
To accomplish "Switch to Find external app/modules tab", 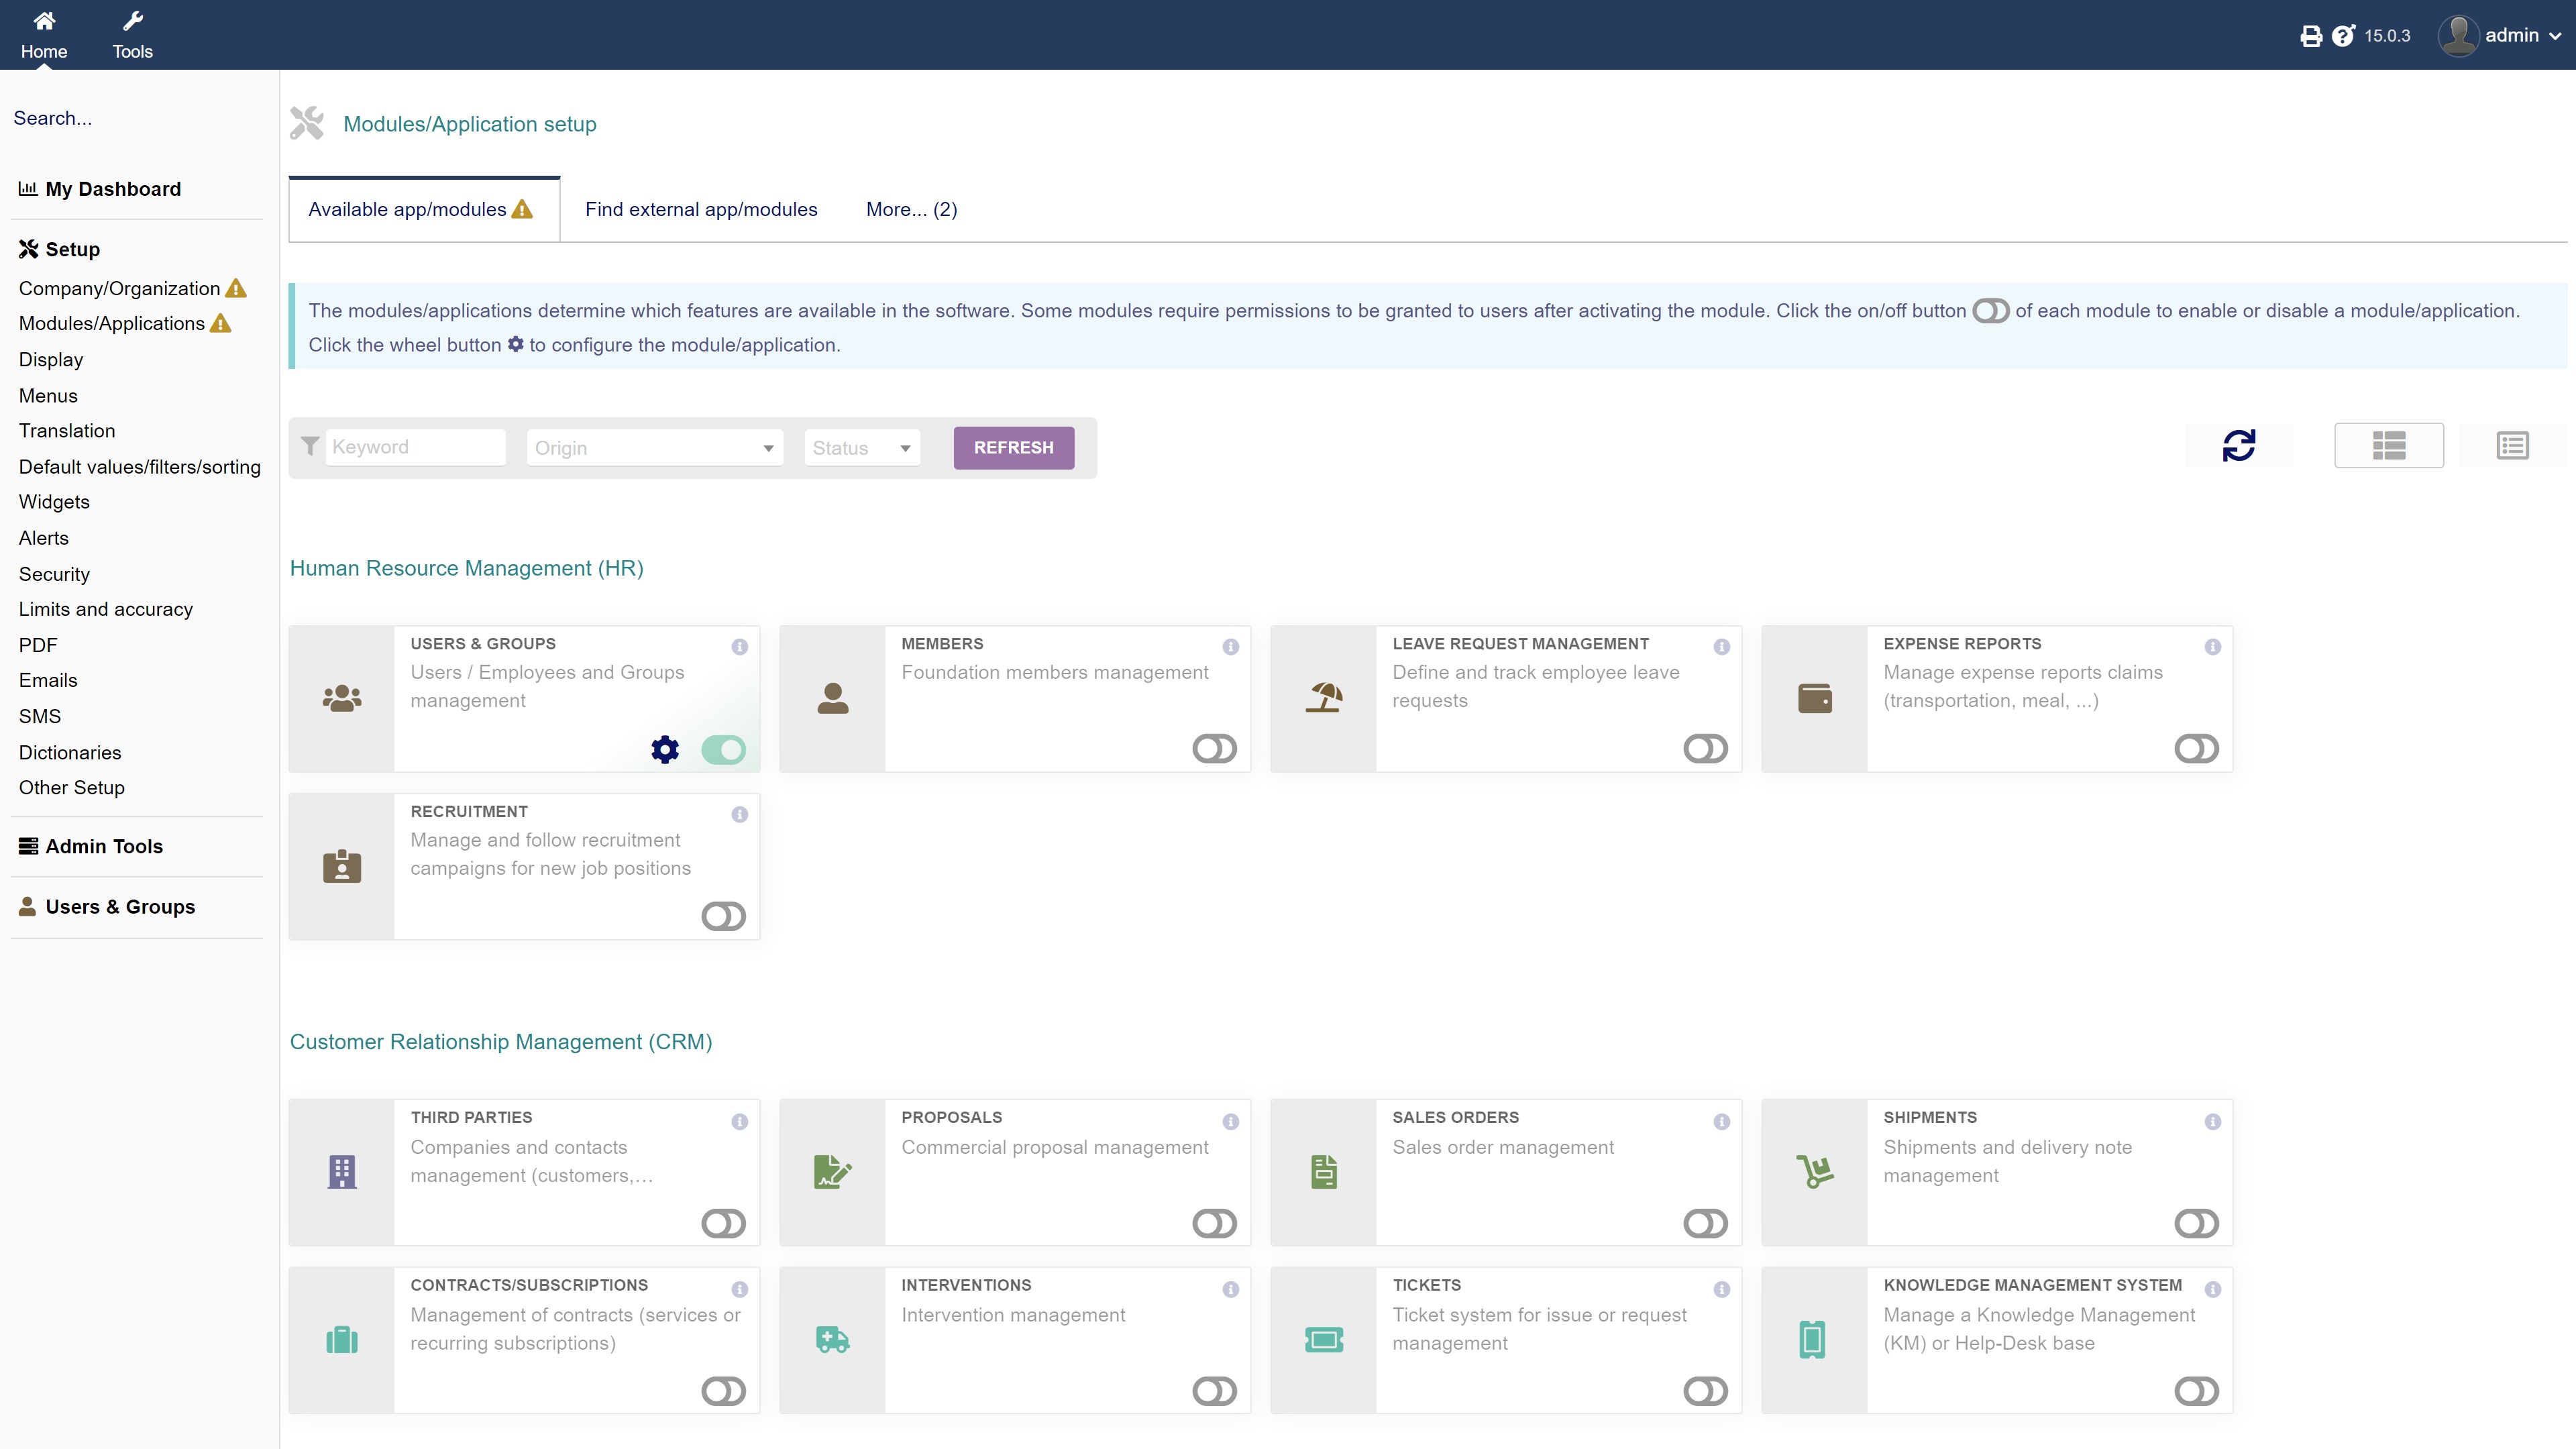I will (701, 210).
